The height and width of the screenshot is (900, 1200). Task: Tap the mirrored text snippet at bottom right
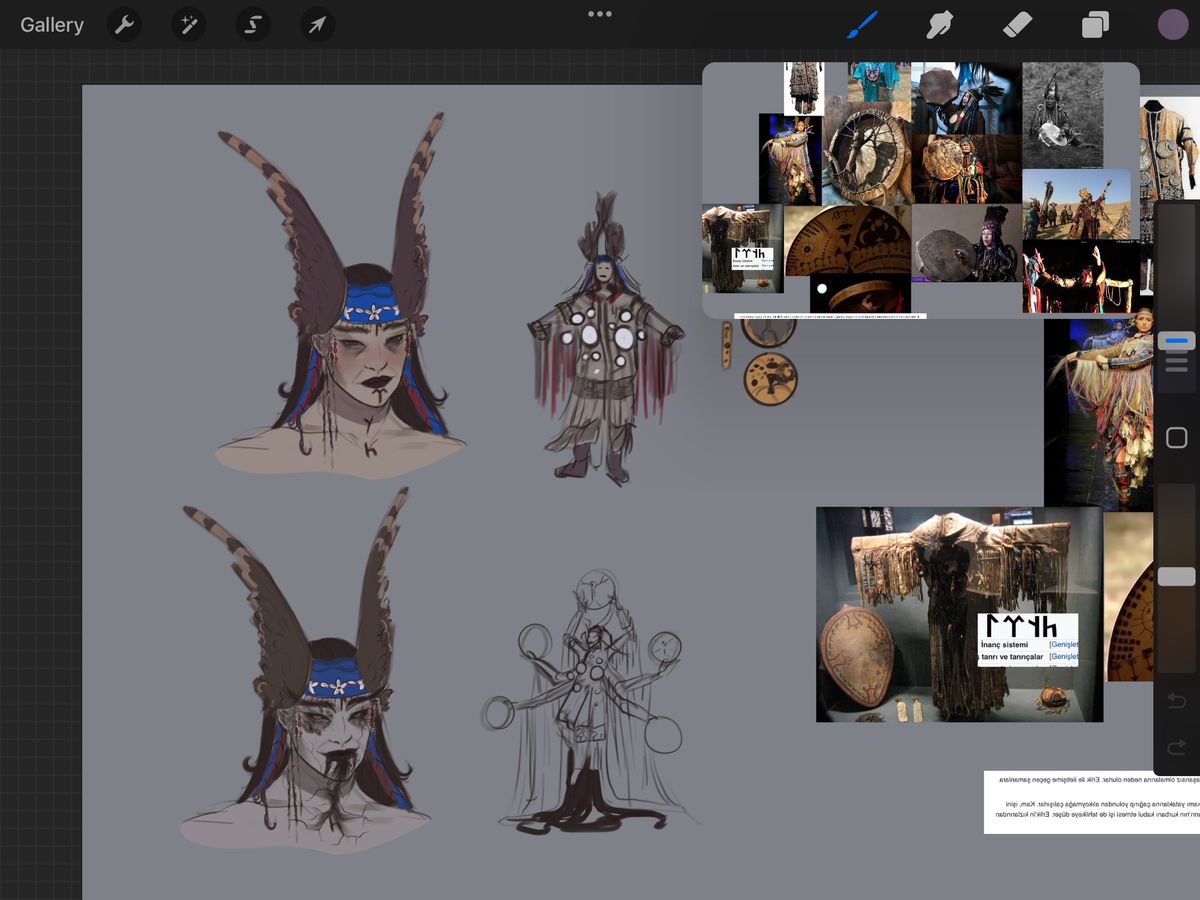pos(1092,802)
